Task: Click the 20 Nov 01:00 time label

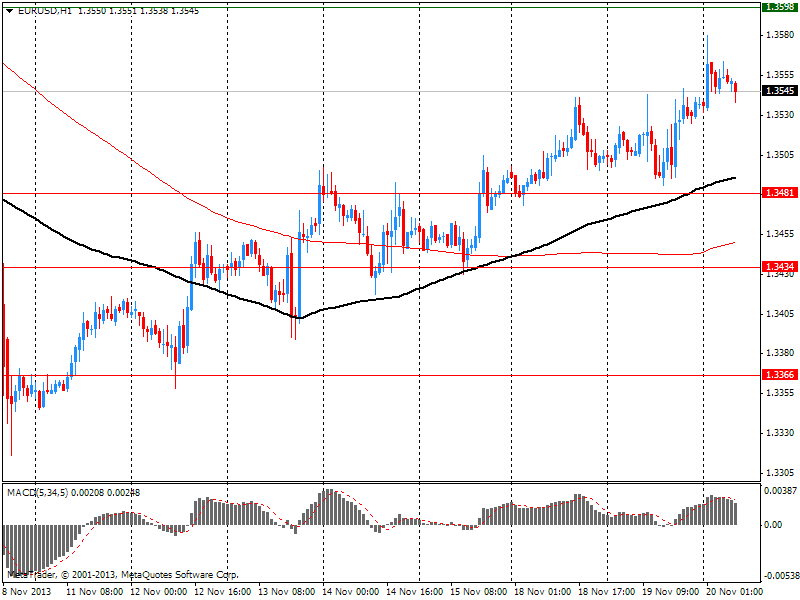Action: click(x=732, y=592)
